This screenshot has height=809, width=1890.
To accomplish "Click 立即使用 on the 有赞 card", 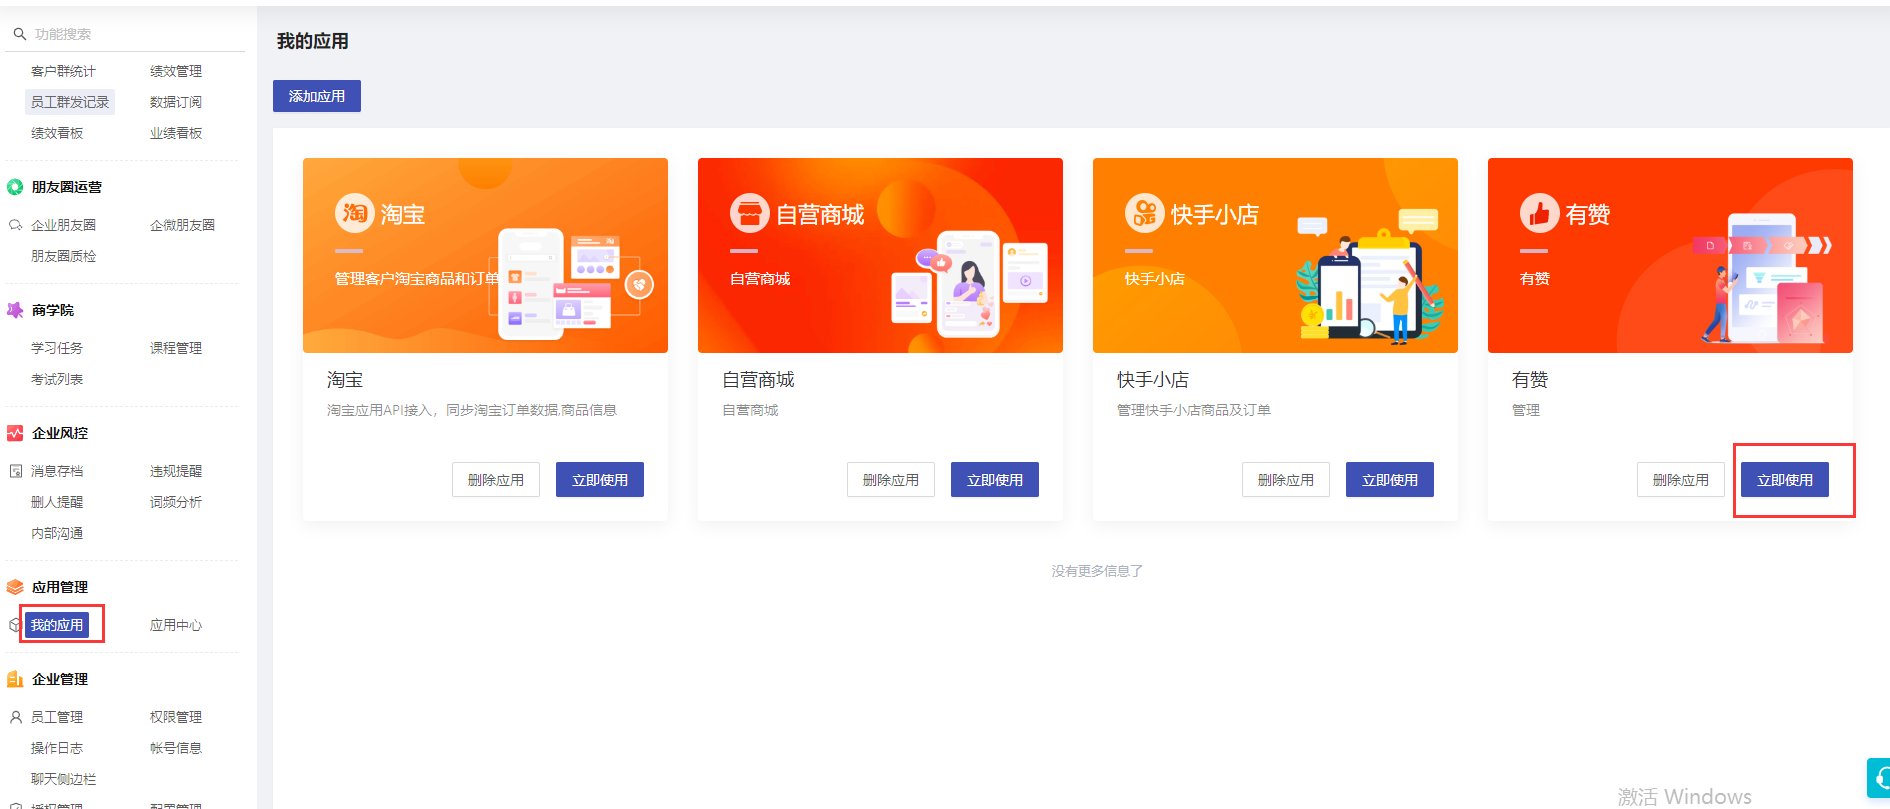I will (x=1785, y=480).
